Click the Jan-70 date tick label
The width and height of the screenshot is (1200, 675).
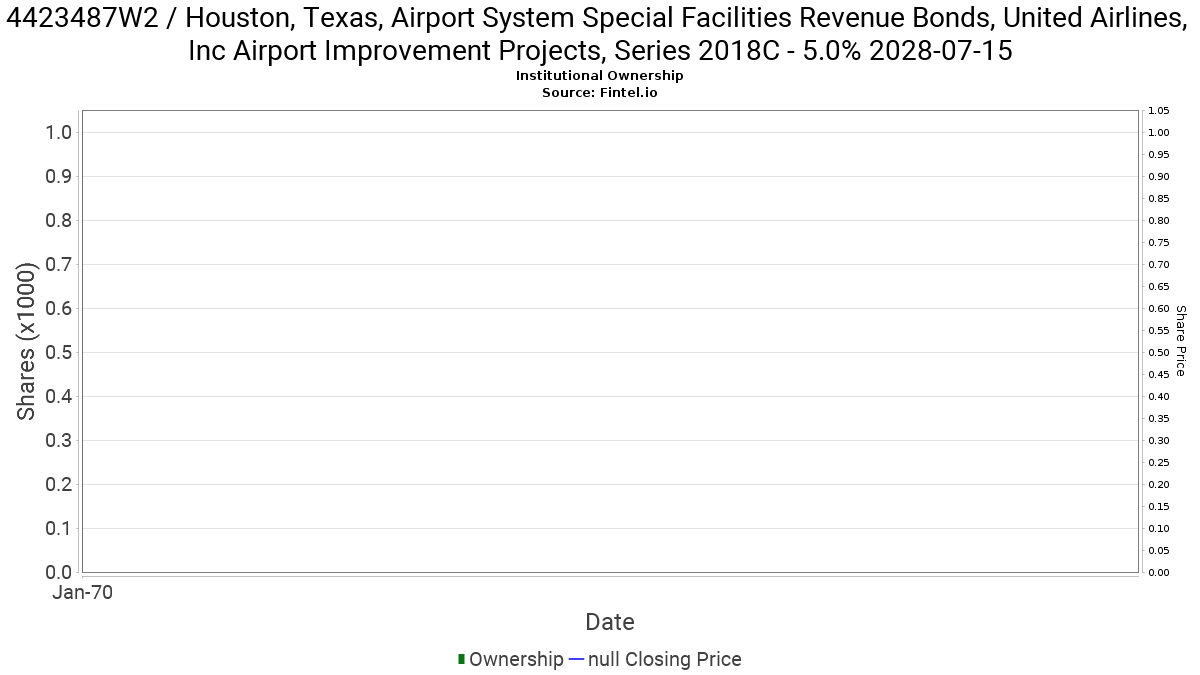(82, 593)
